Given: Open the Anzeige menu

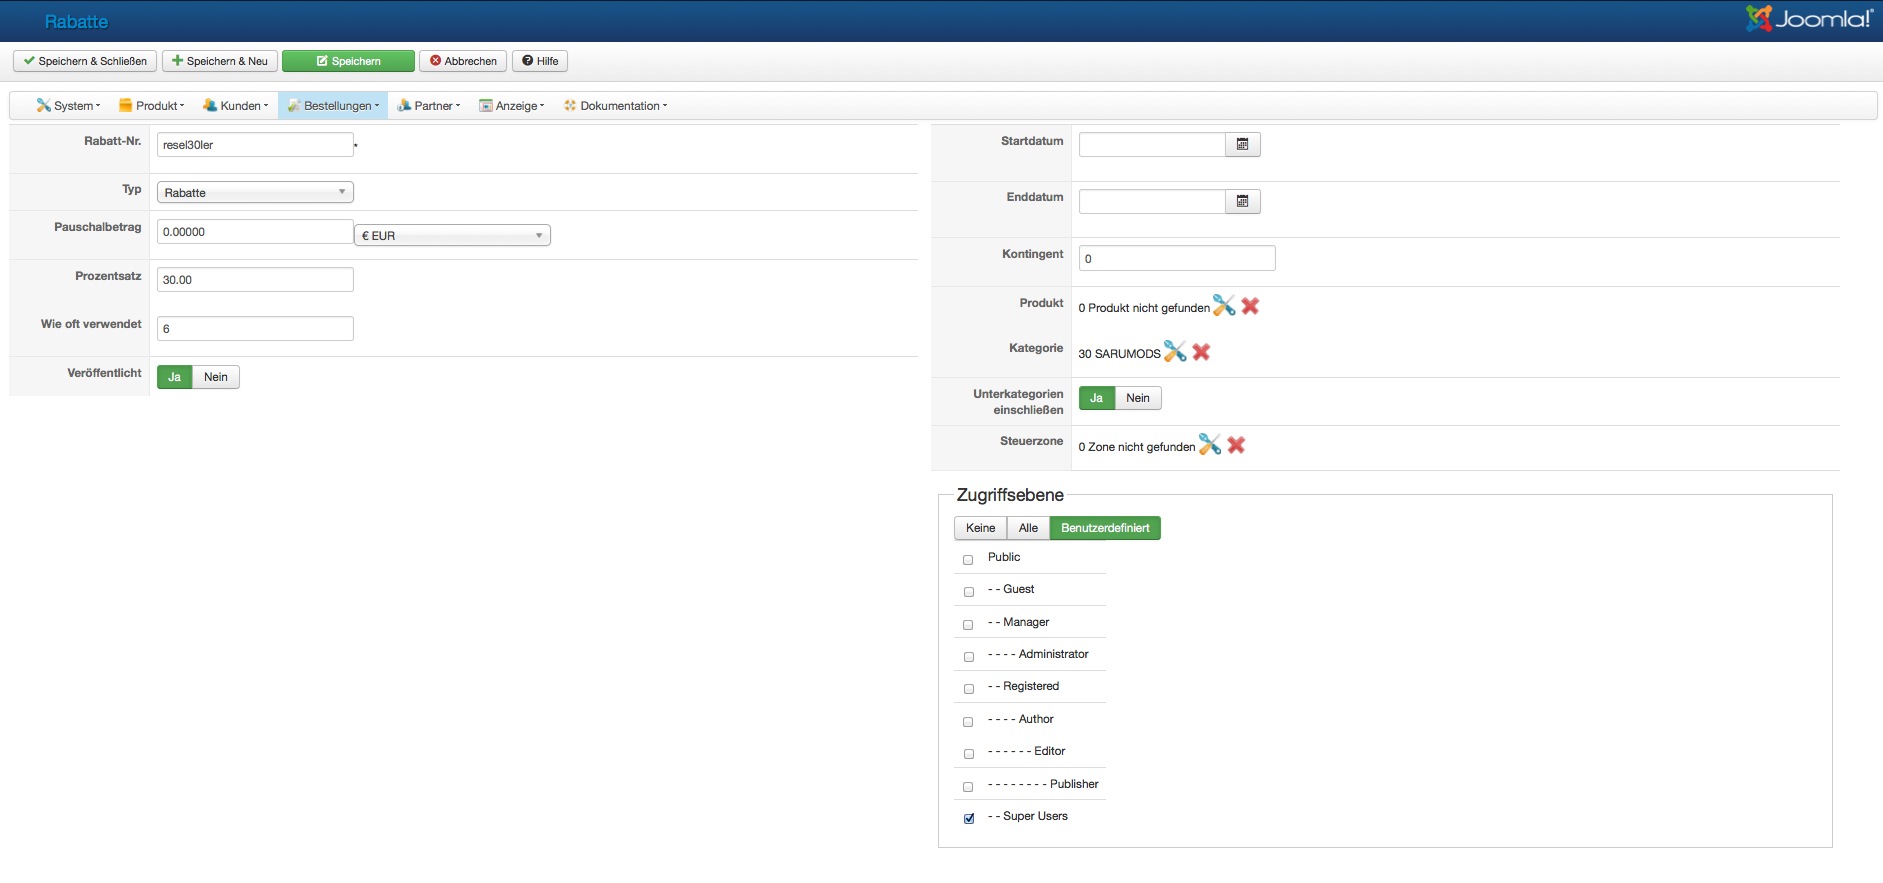Looking at the screenshot, I should click(x=512, y=106).
